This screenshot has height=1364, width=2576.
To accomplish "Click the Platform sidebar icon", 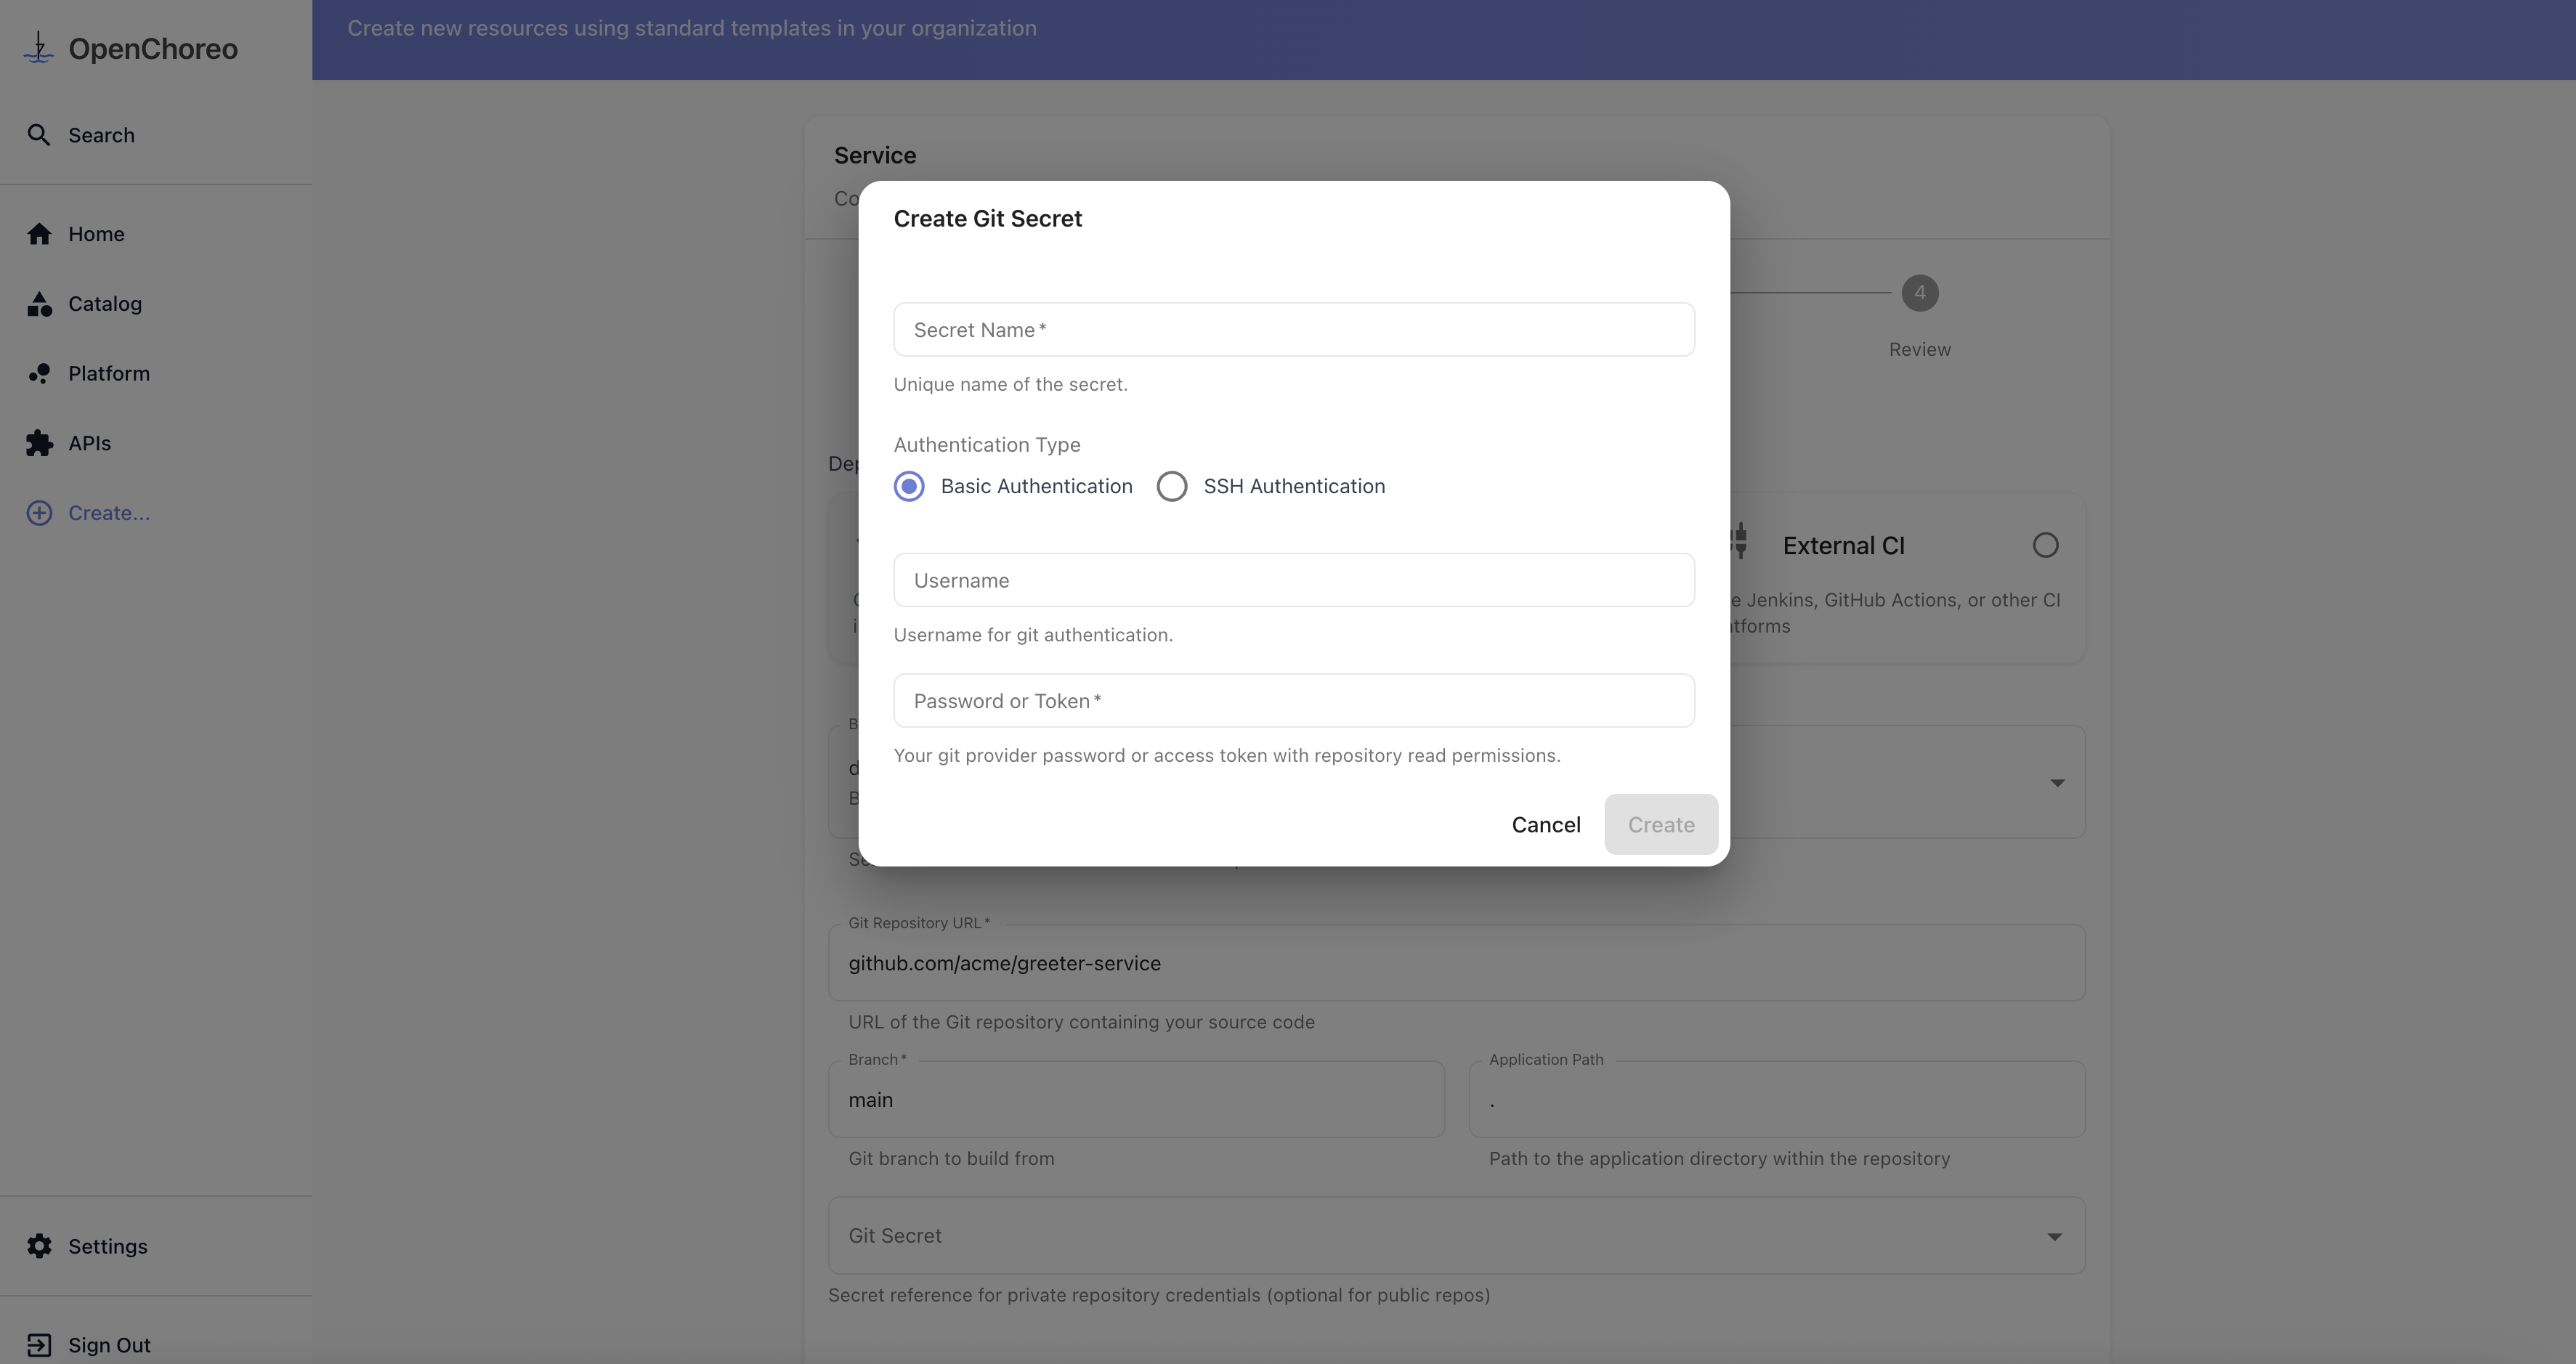I will coord(39,374).
